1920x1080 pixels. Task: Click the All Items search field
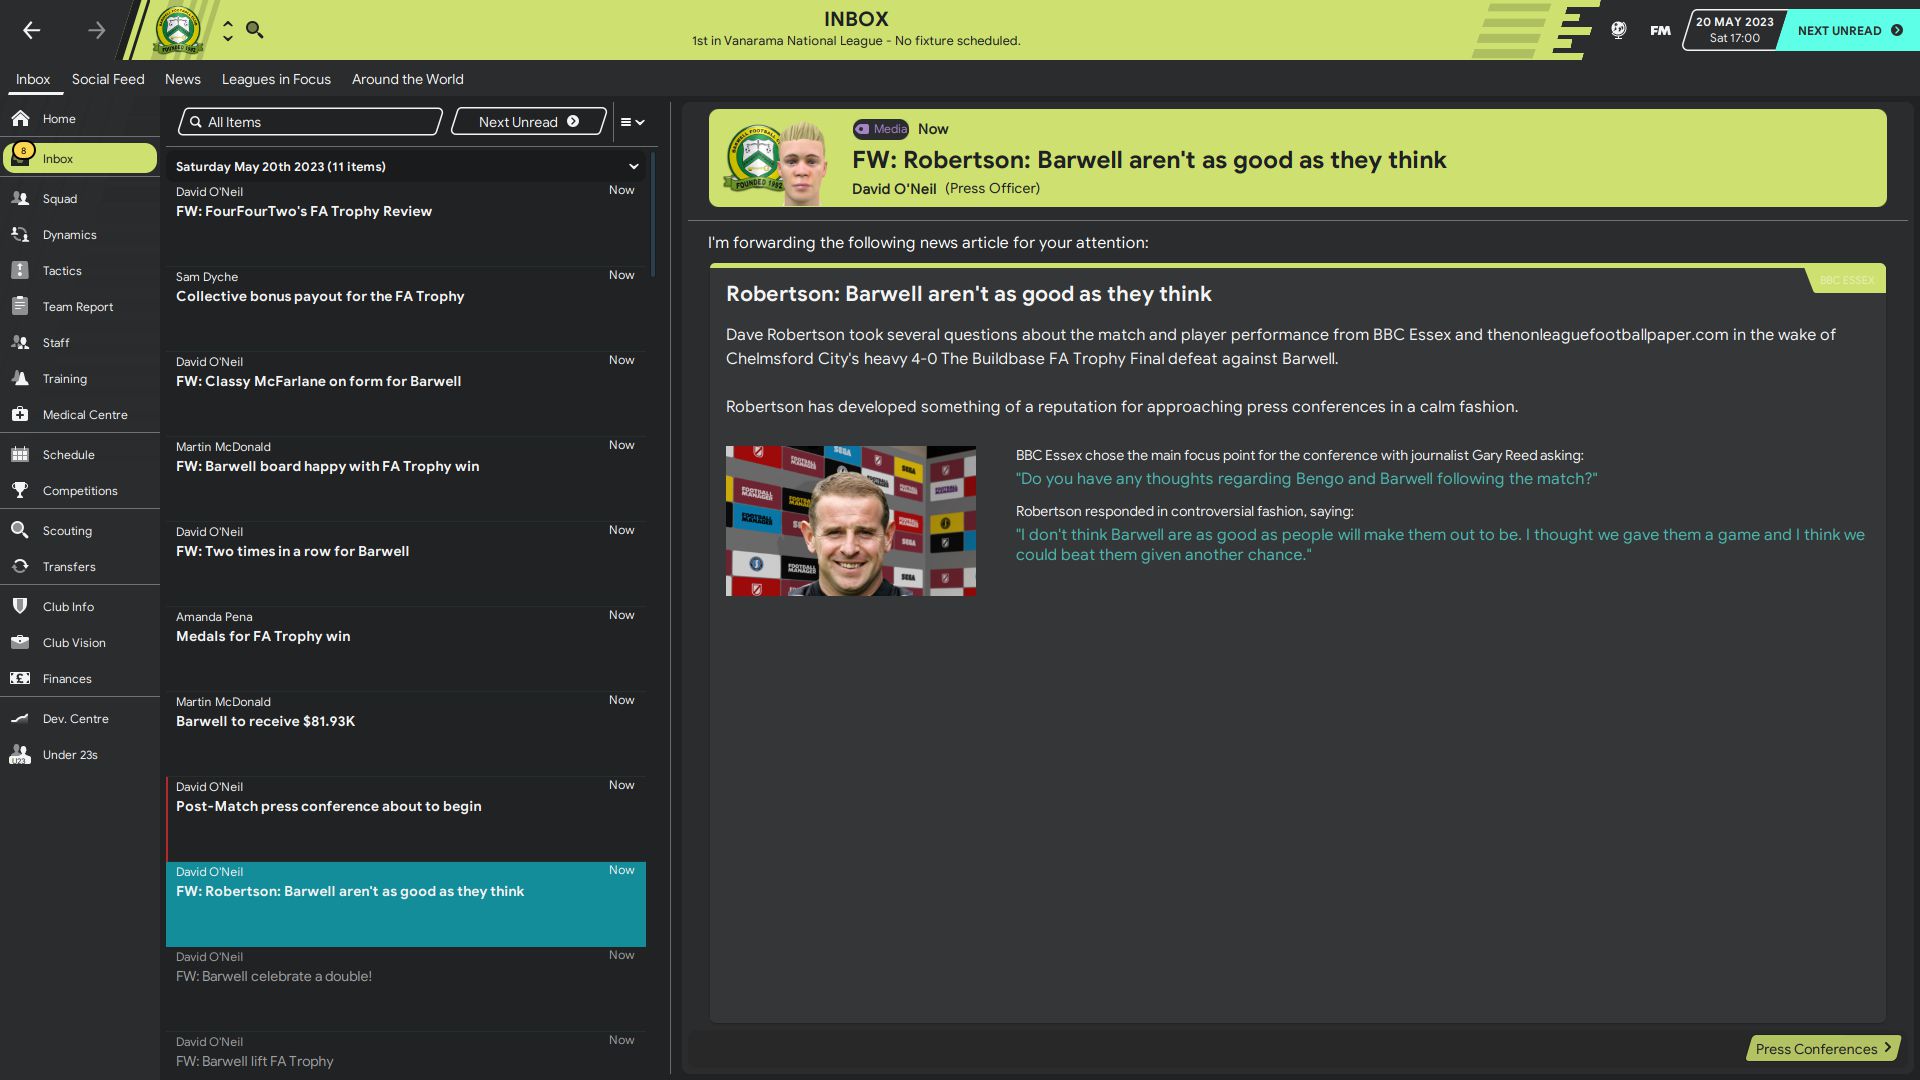(x=311, y=122)
